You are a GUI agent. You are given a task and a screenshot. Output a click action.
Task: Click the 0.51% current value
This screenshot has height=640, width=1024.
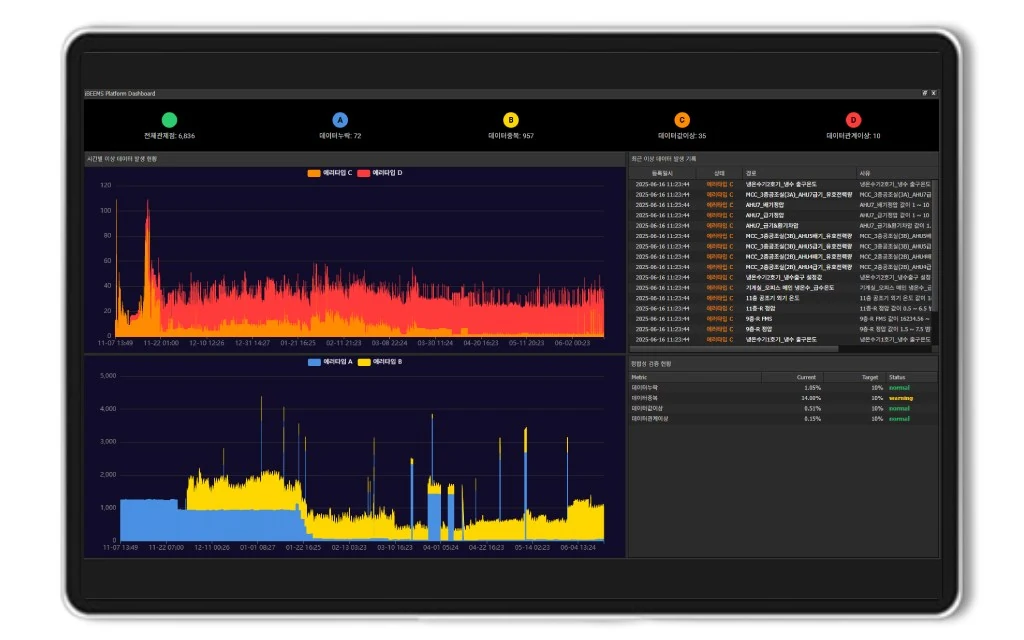(x=812, y=409)
